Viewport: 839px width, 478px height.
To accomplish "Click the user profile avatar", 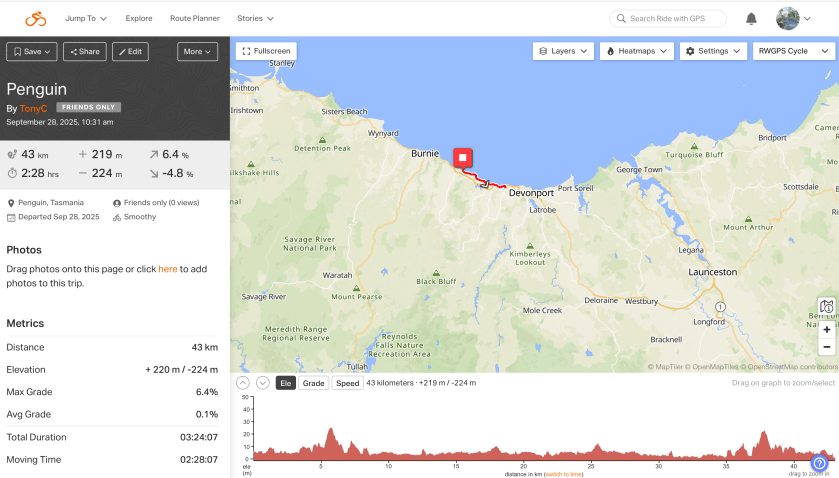I will point(787,18).
